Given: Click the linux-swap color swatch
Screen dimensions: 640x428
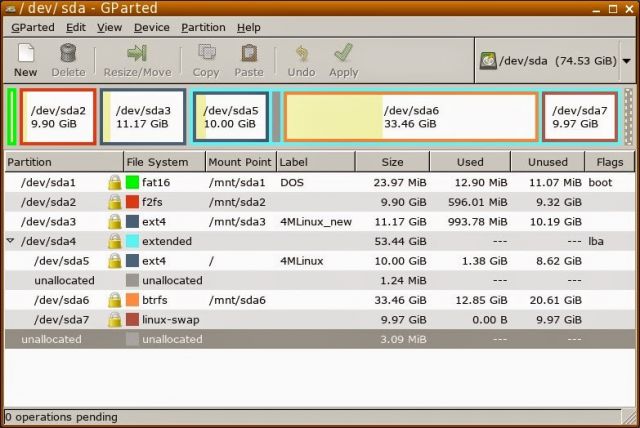Looking at the screenshot, I should [132, 319].
